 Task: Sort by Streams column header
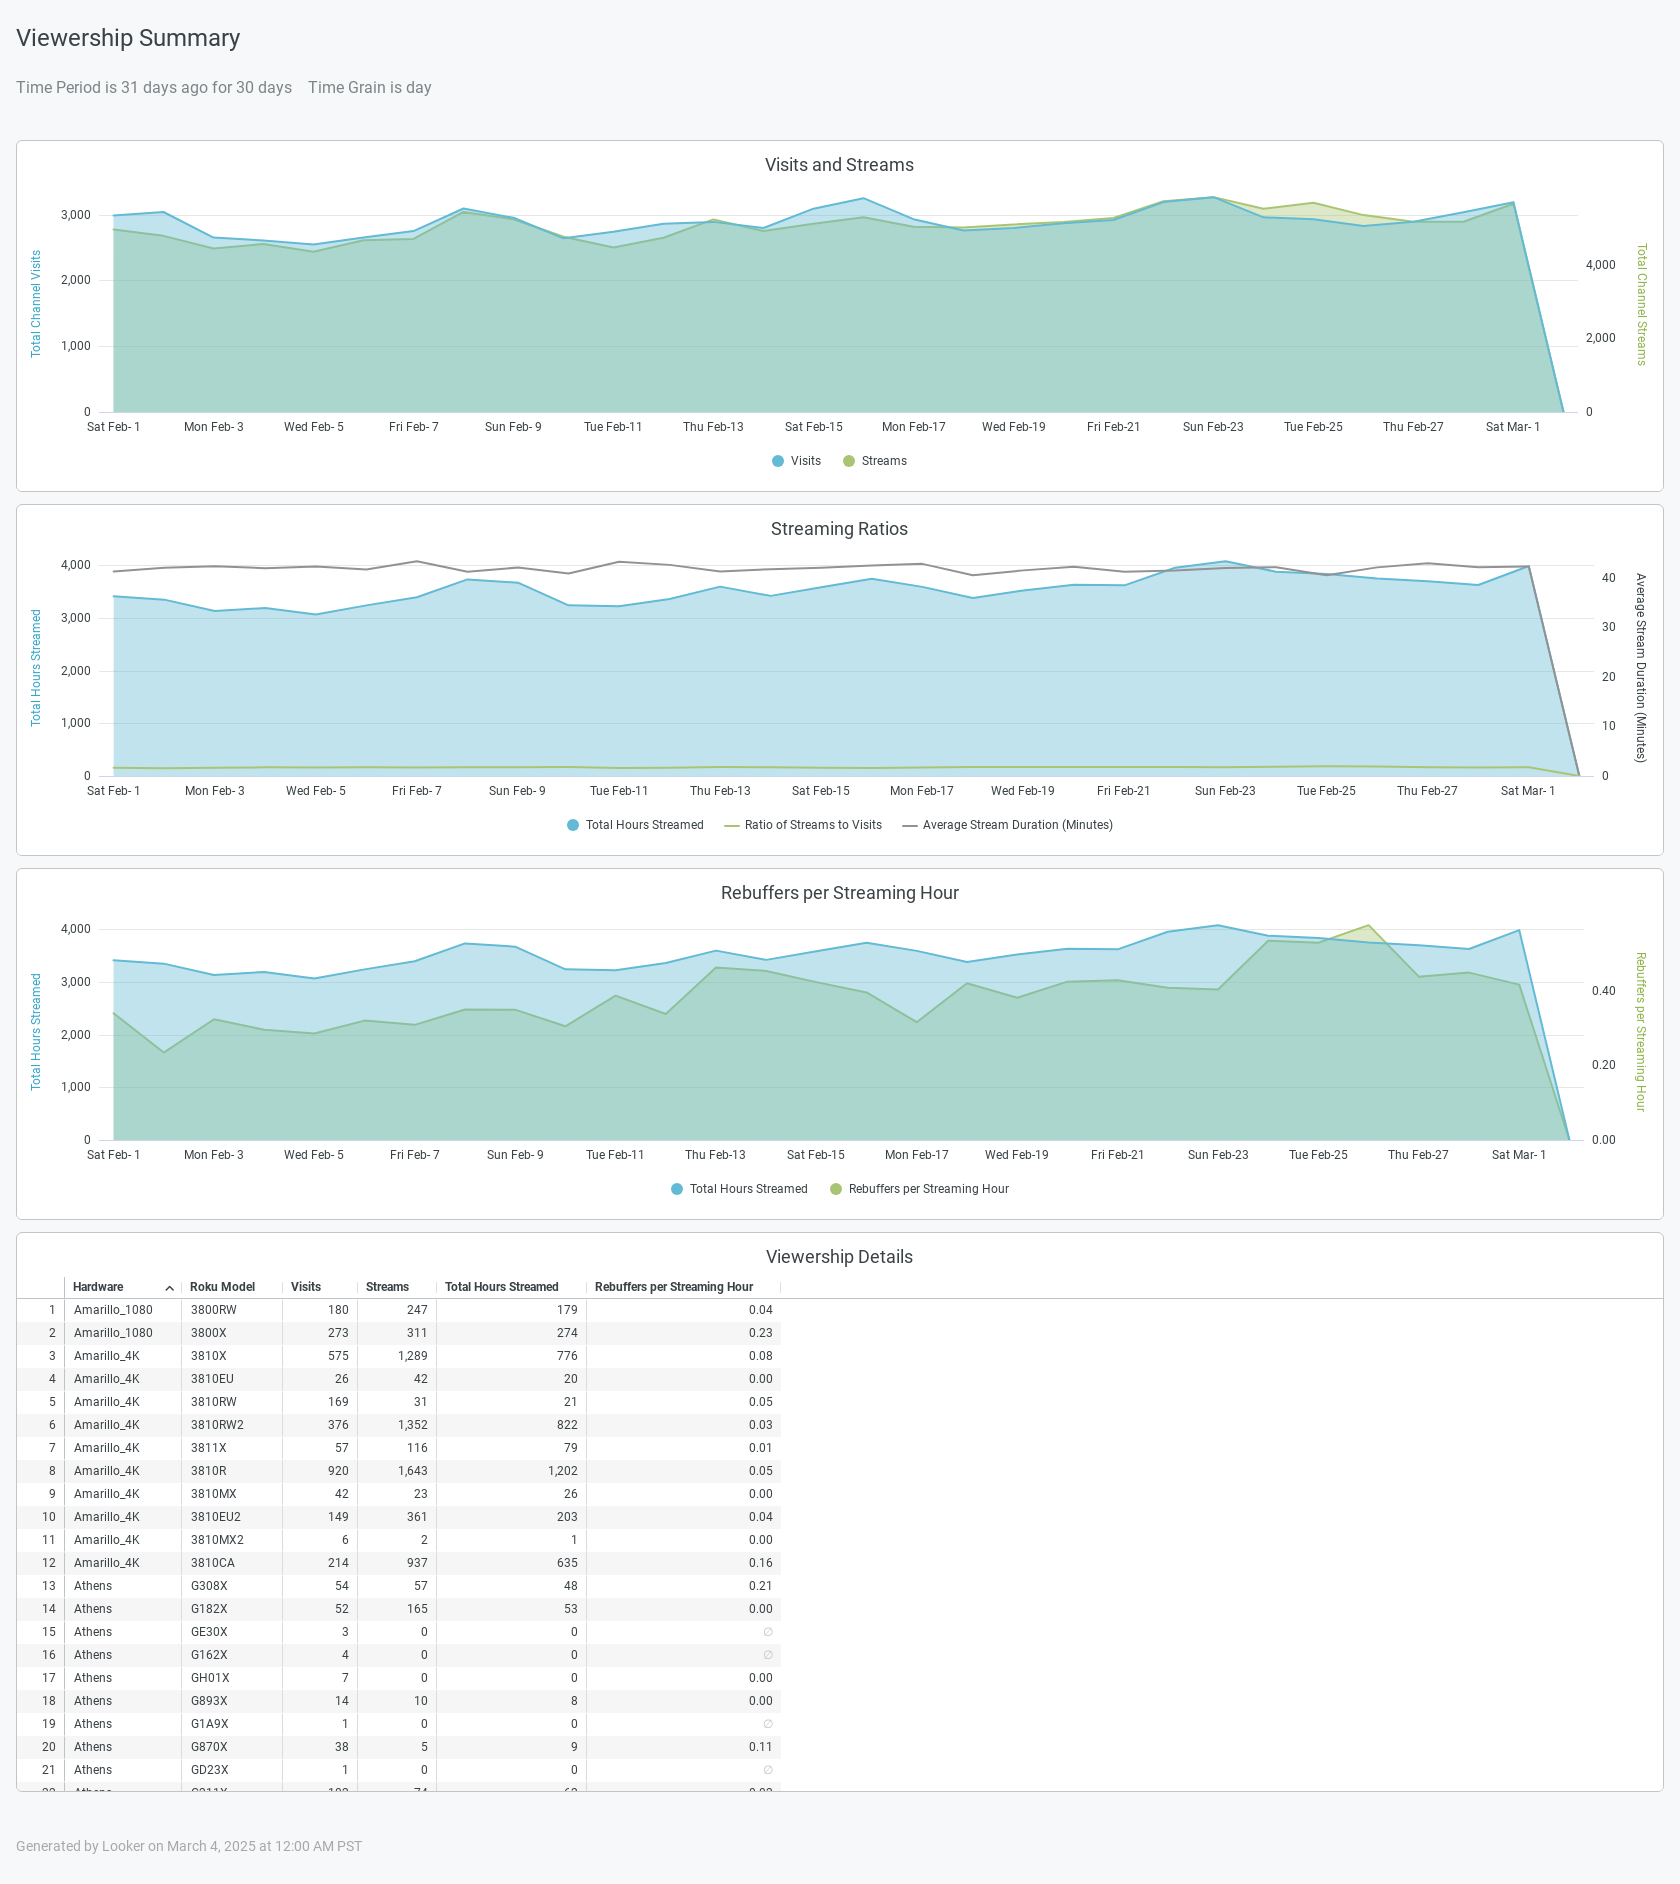(387, 1287)
